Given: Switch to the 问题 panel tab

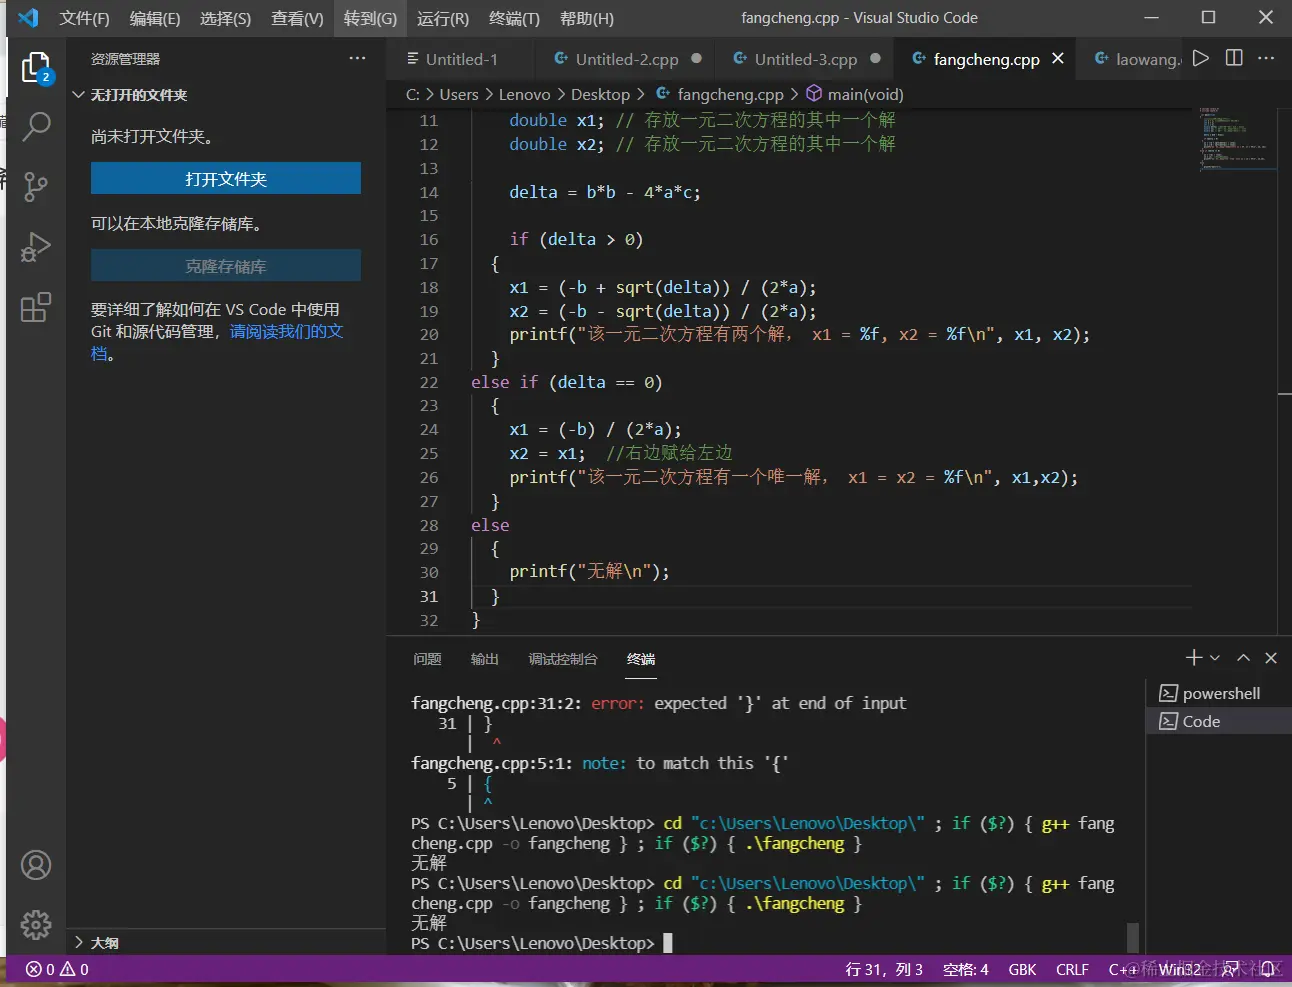Looking at the screenshot, I should 427,659.
